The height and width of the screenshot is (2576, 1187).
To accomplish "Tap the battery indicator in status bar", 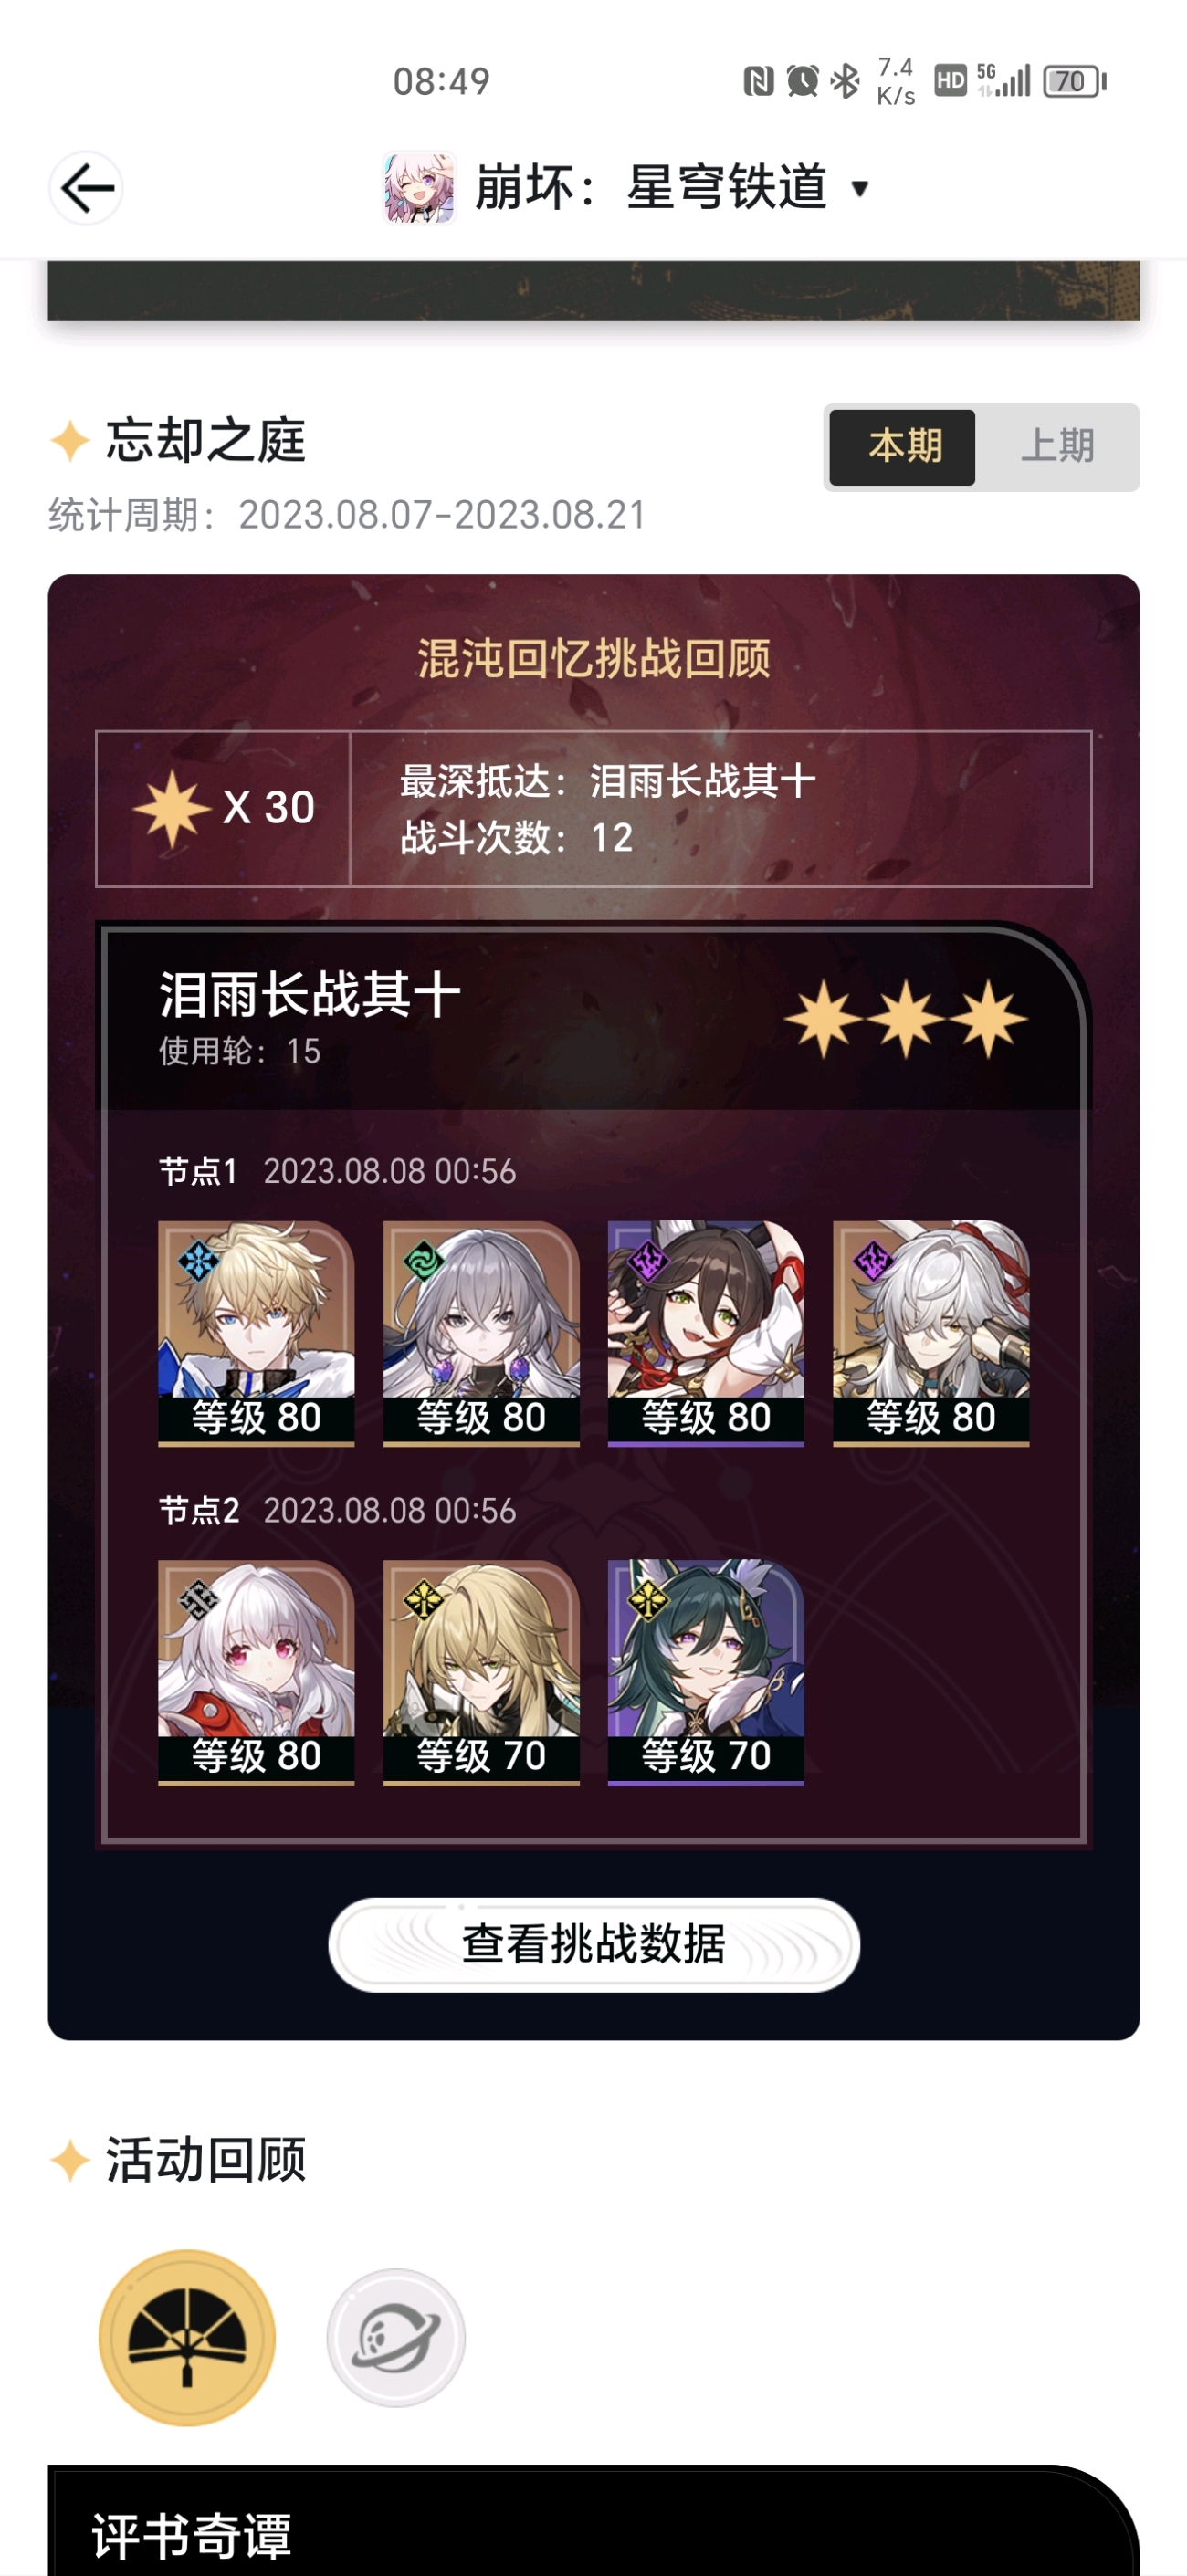I will [x=1074, y=81].
